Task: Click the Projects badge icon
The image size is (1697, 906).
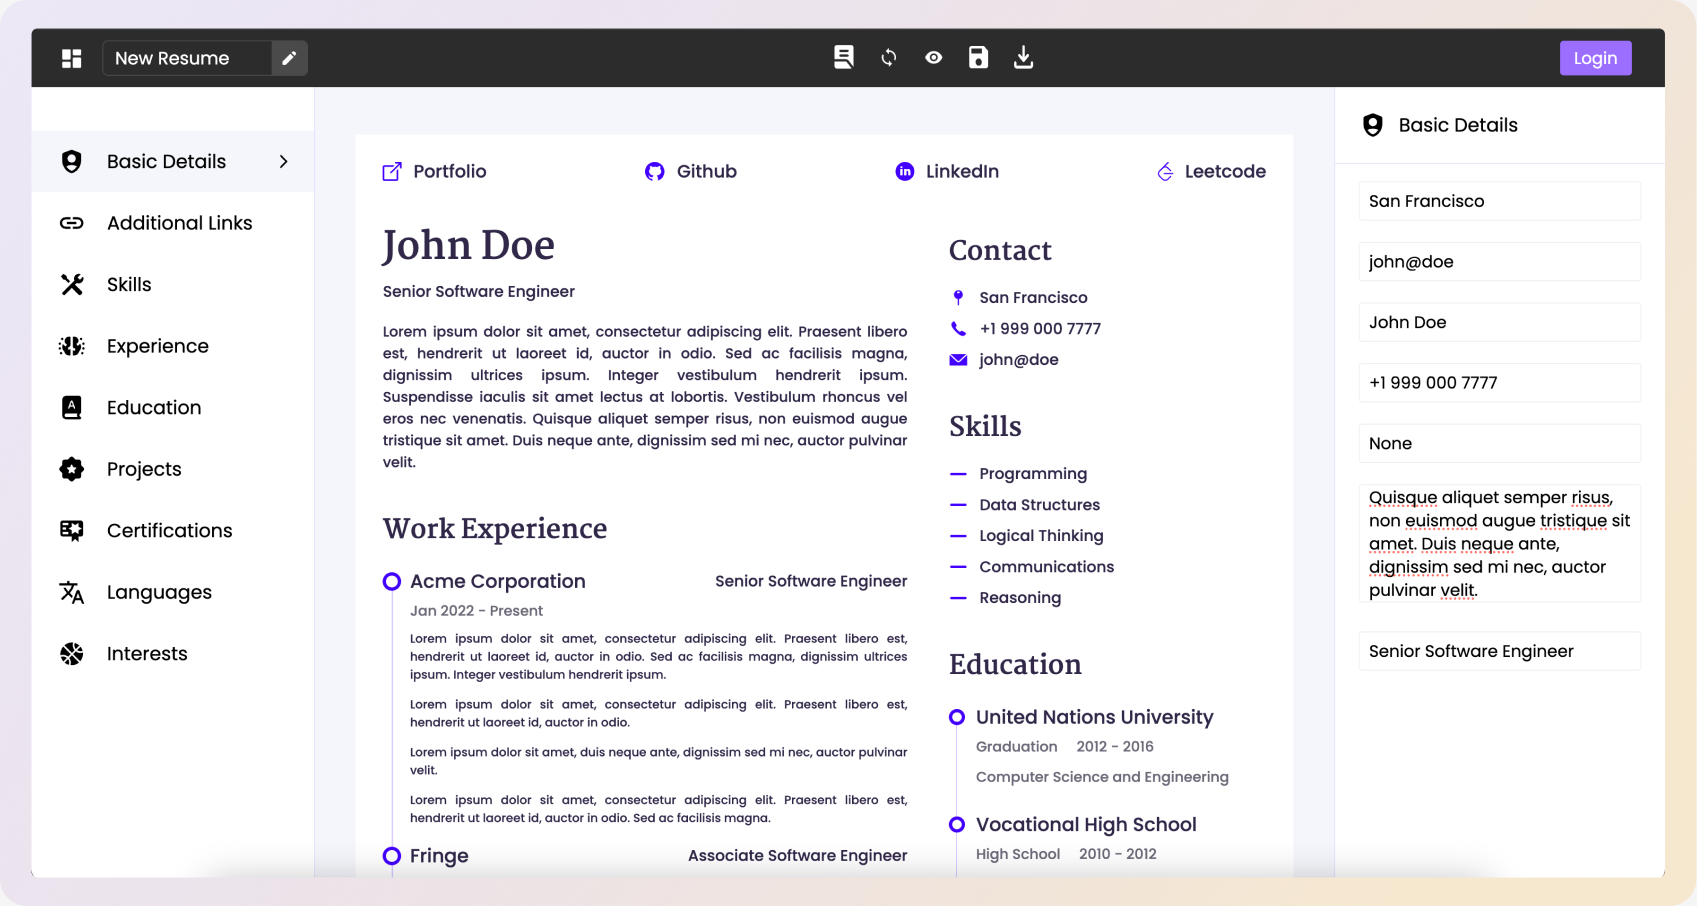Action: tap(72, 469)
